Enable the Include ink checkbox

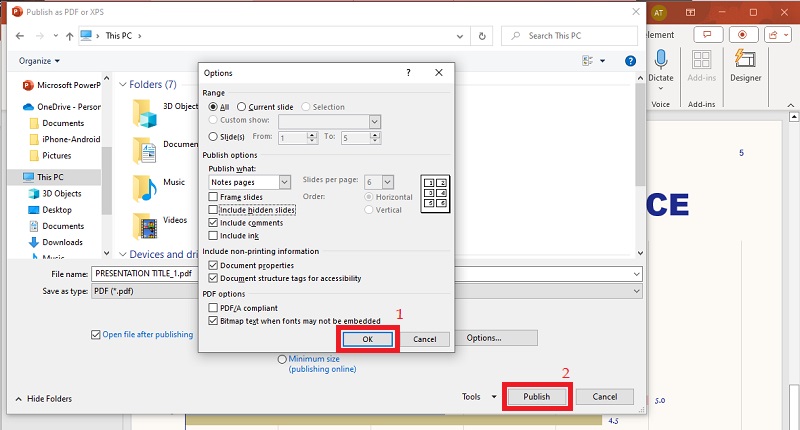[213, 236]
